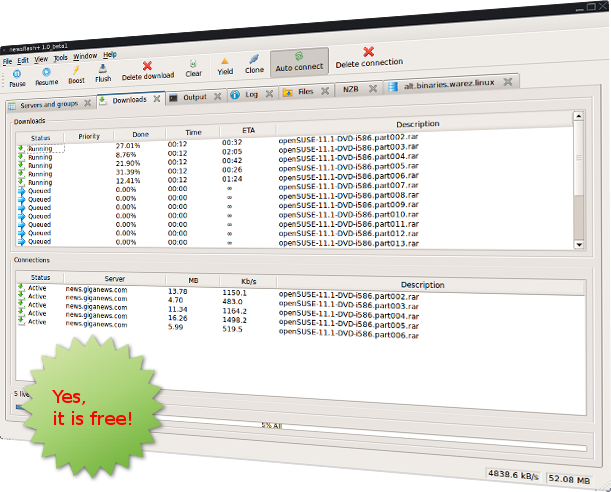Sort downloads by Done column header

coord(140,134)
